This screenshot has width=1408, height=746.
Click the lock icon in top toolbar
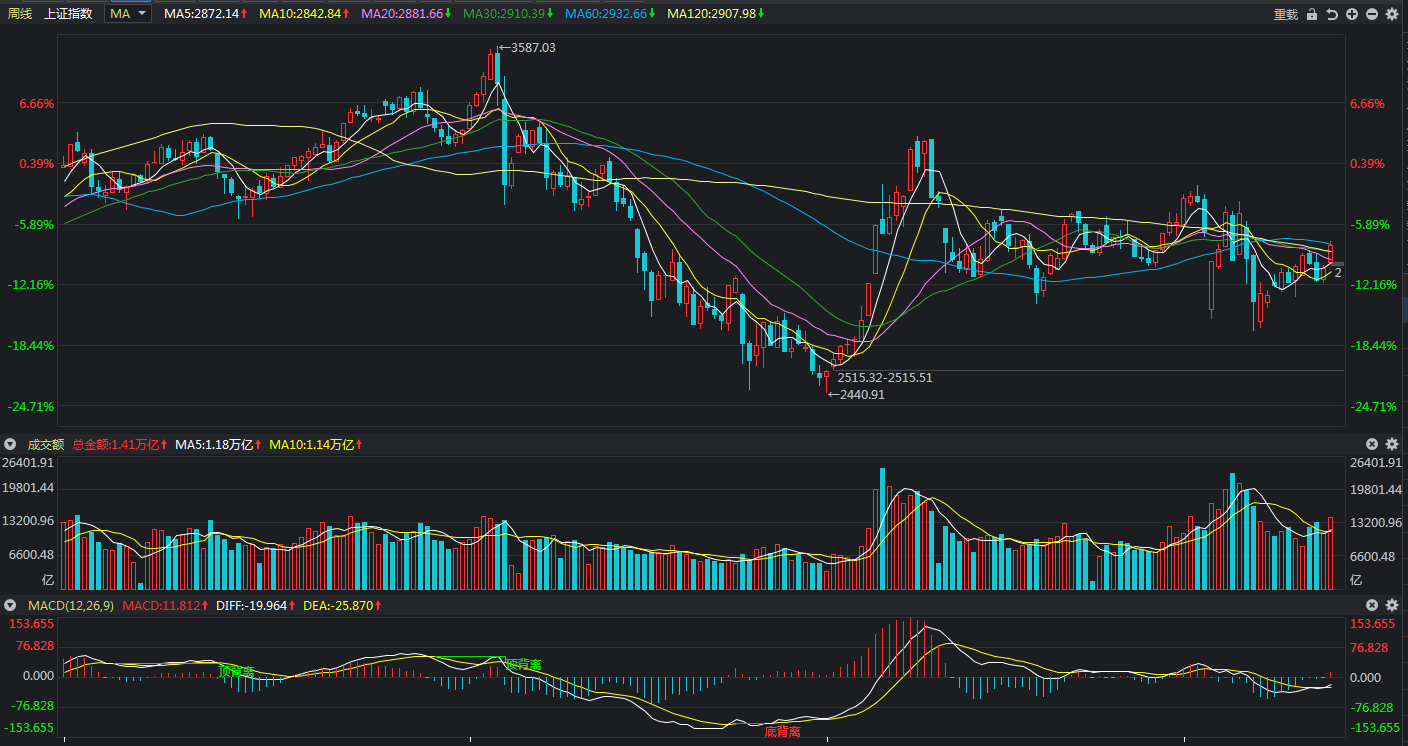pyautogui.click(x=1312, y=14)
